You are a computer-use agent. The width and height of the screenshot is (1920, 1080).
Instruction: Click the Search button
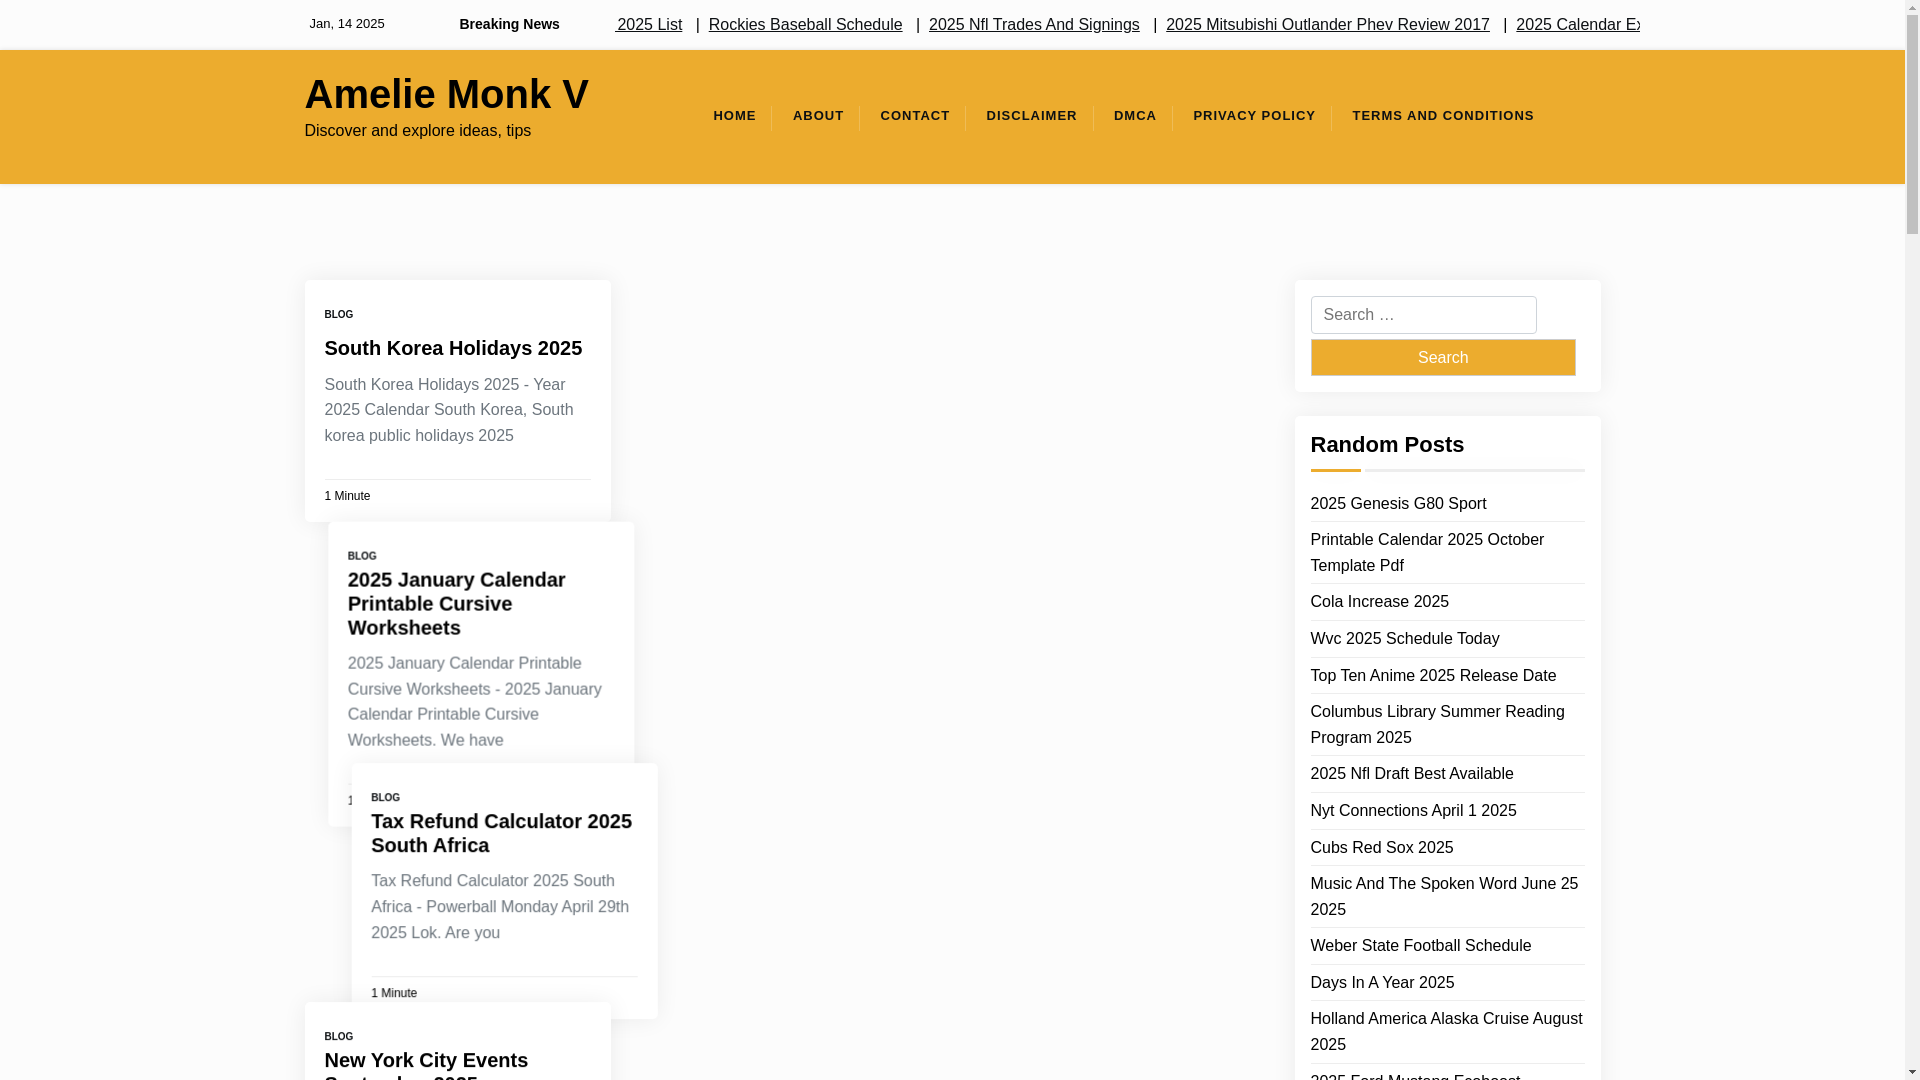coord(1442,357)
